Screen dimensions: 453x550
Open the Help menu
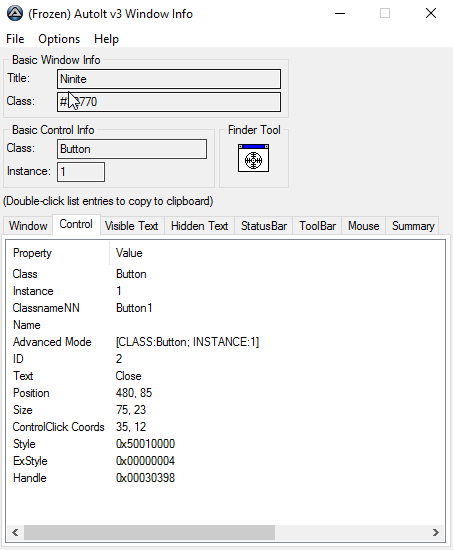(x=106, y=39)
